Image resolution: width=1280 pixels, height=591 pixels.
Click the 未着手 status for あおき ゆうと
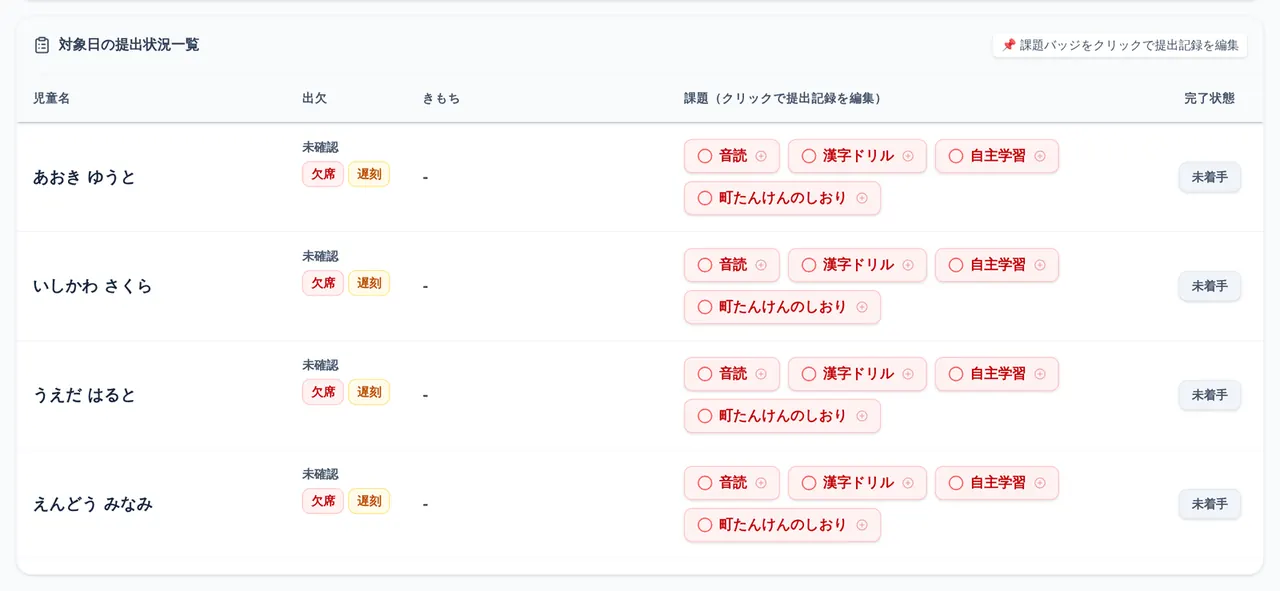click(x=1210, y=177)
